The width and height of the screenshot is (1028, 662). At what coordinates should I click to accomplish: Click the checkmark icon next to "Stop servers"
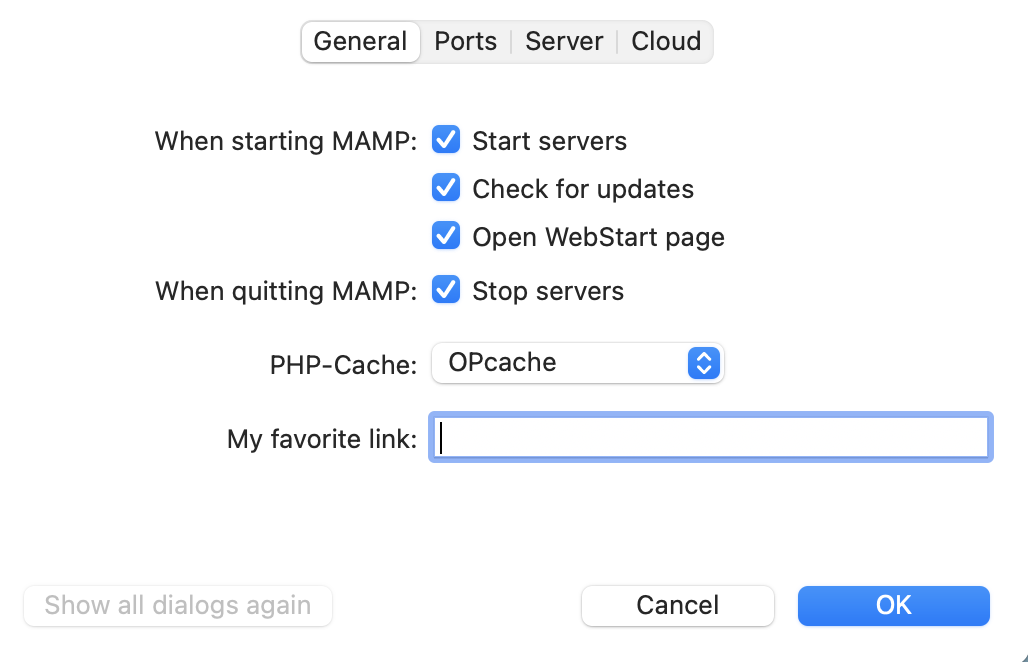[445, 290]
